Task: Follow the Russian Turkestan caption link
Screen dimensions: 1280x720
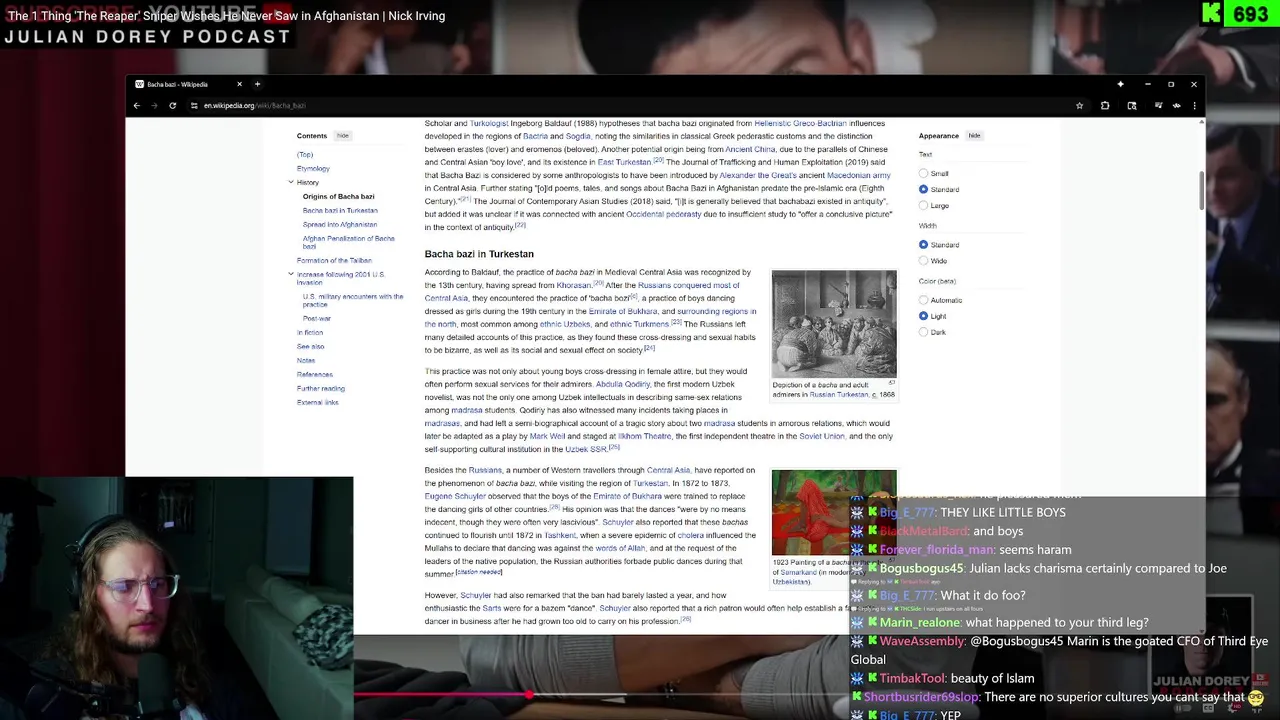Action: 838,394
